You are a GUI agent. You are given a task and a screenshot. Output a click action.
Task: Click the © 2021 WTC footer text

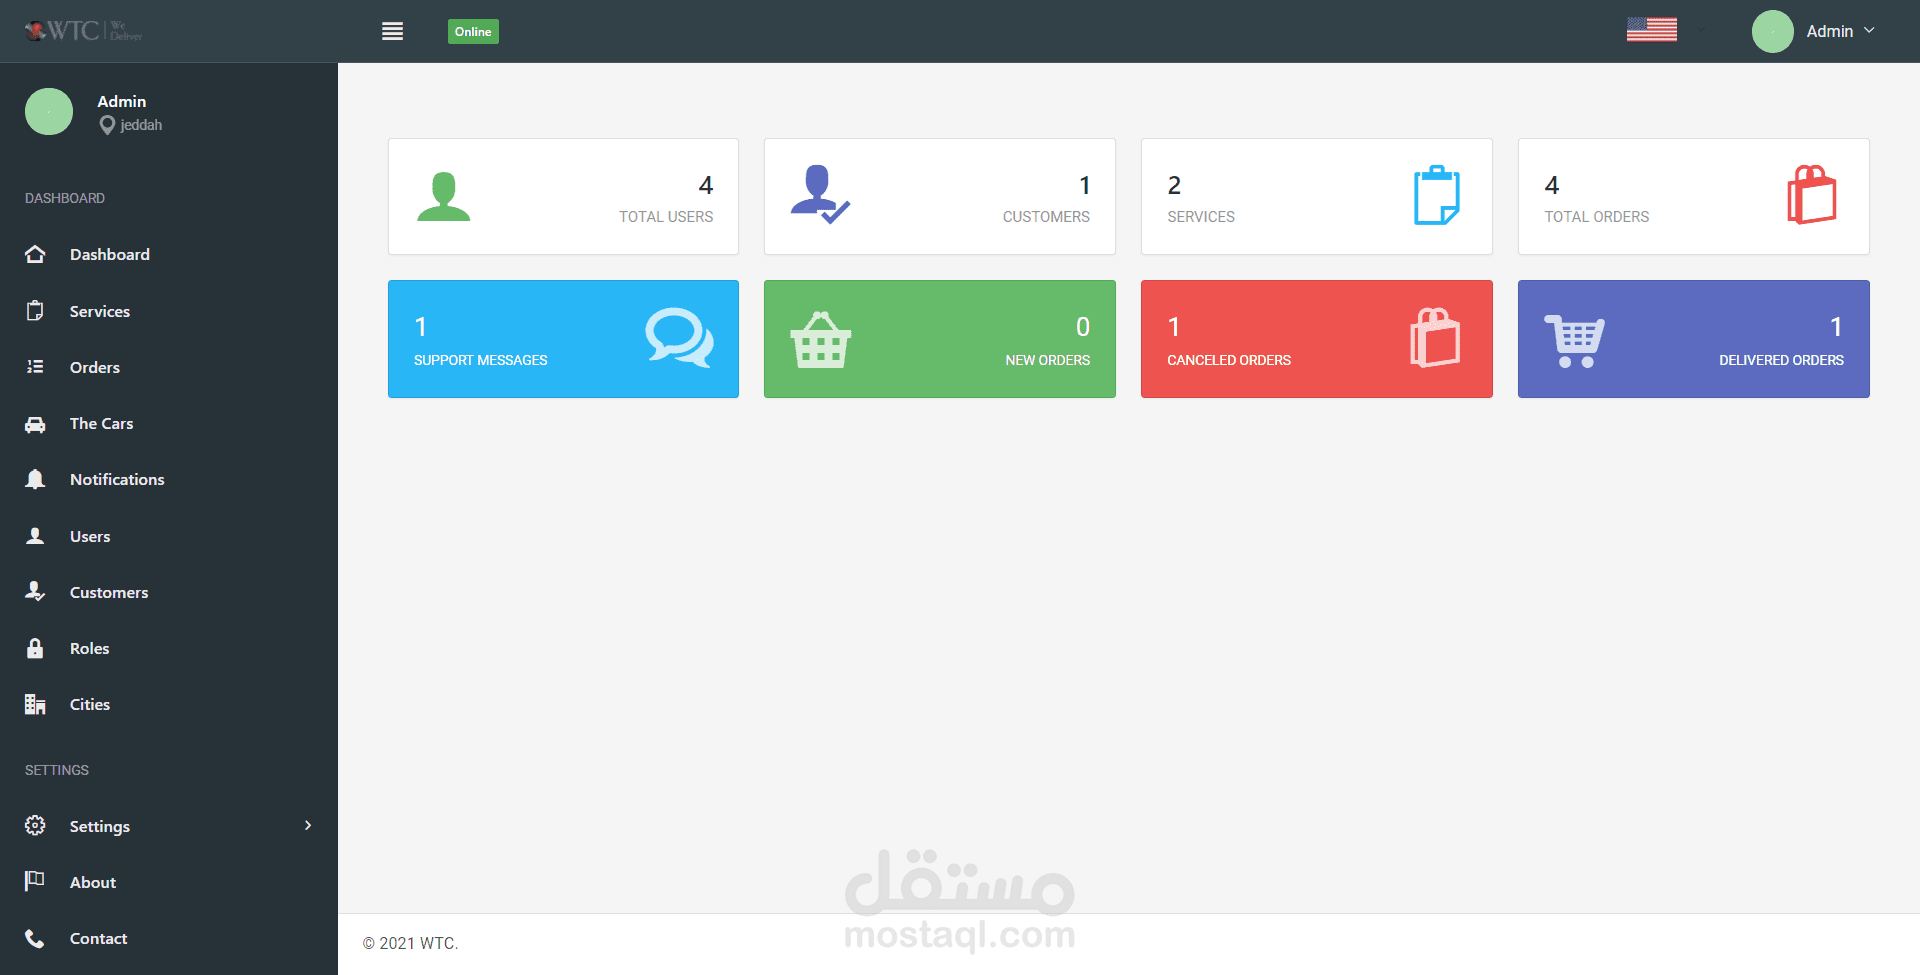pos(410,943)
